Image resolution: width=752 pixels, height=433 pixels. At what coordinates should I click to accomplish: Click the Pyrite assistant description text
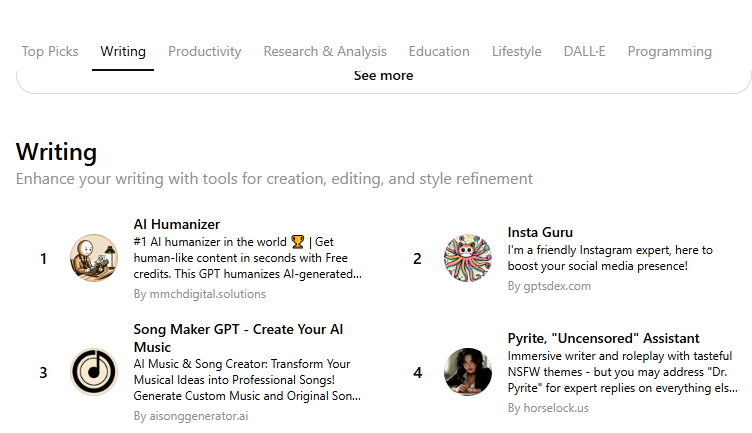(622, 372)
